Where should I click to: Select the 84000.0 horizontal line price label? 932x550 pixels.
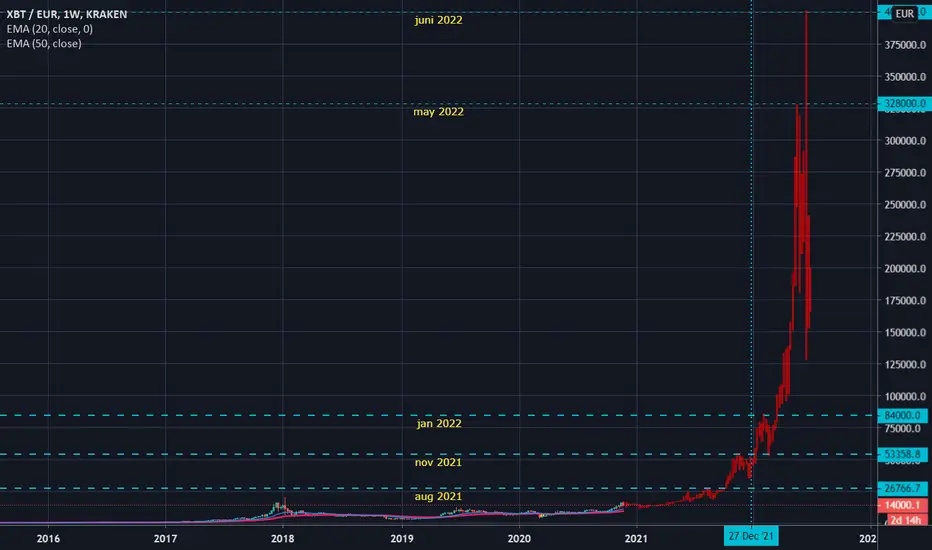(903, 415)
